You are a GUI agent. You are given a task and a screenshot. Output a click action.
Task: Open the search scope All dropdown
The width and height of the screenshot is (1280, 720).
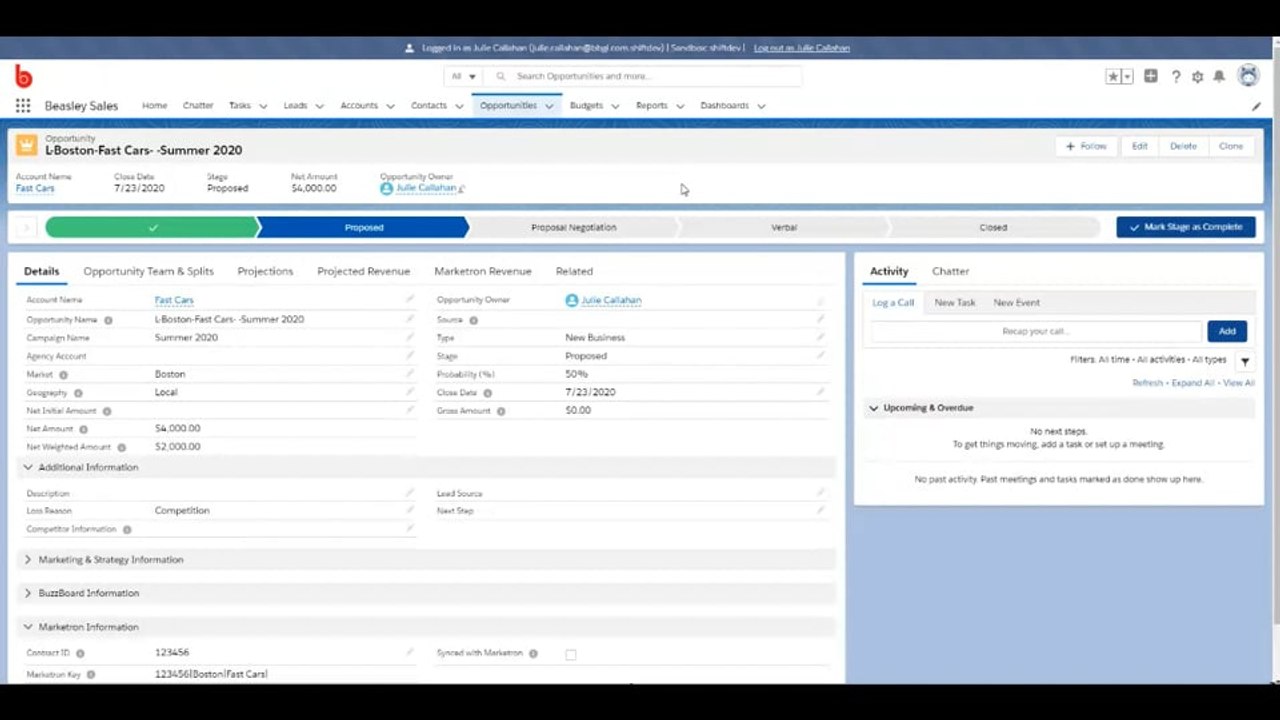(x=465, y=76)
